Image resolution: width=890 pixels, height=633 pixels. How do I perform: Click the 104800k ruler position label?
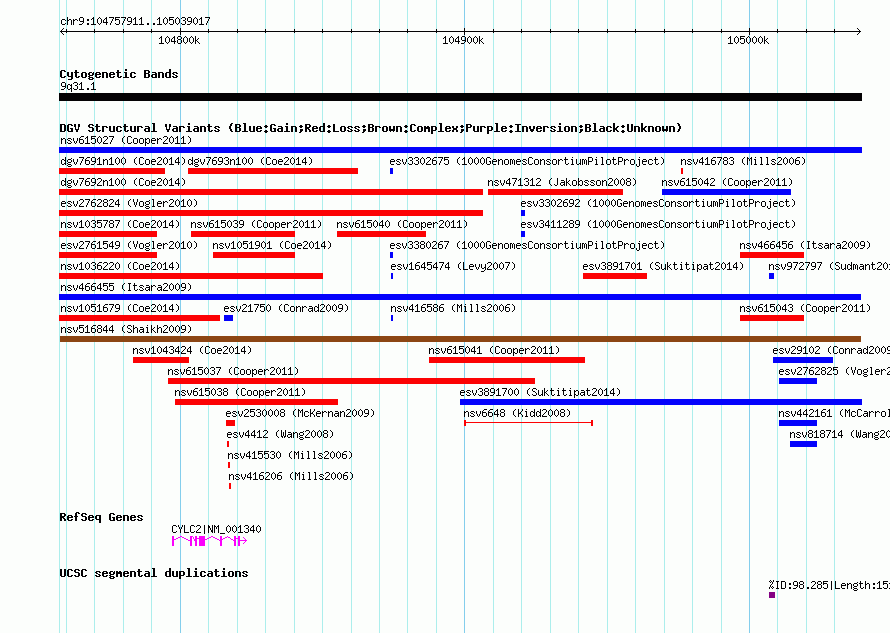pyautogui.click(x=179, y=40)
